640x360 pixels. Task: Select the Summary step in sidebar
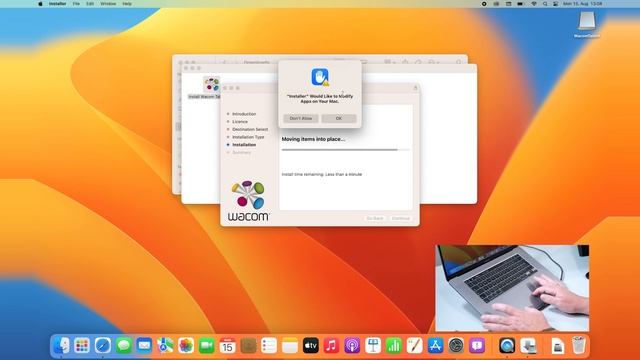242,153
